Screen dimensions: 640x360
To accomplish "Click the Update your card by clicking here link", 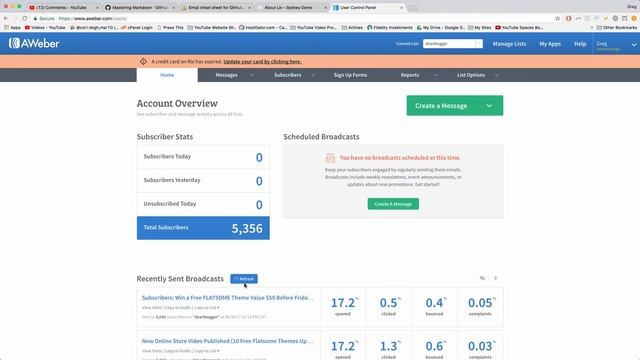I will coord(262,62).
